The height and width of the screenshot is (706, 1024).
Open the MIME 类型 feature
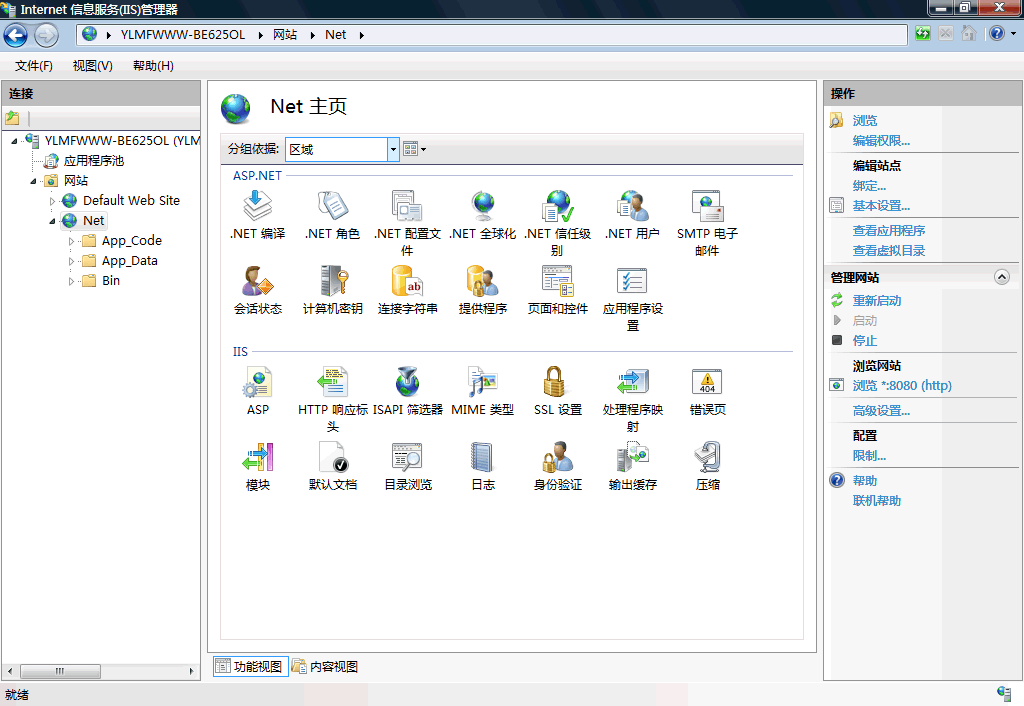tap(483, 391)
